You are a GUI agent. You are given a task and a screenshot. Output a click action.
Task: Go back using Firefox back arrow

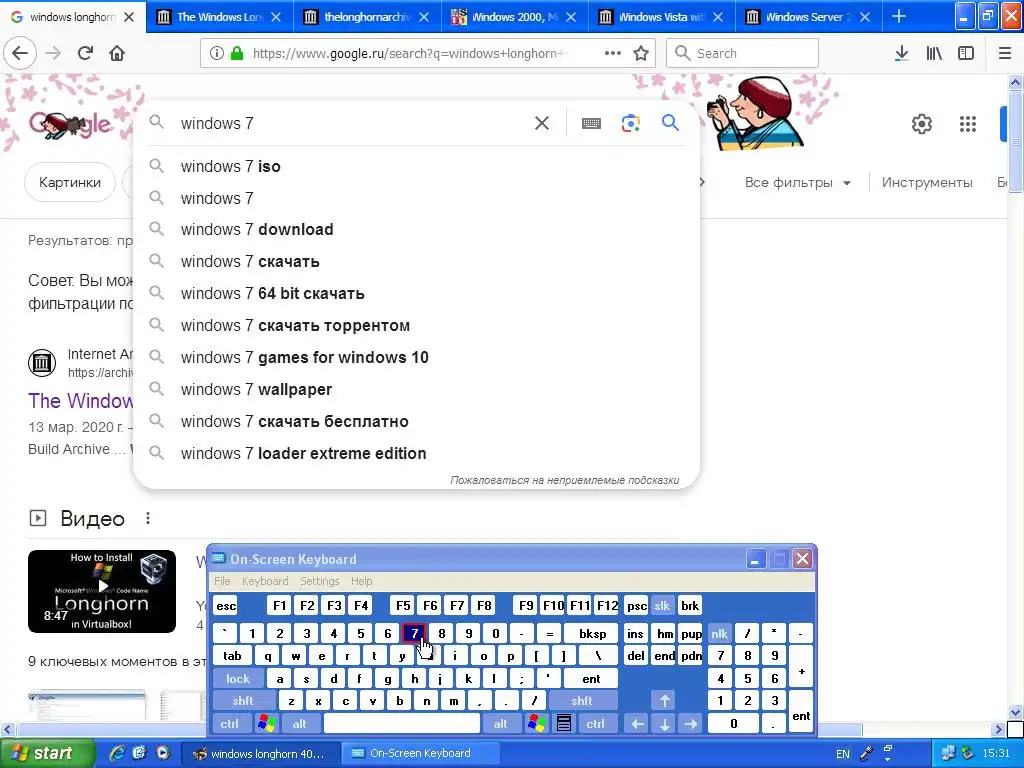pos(20,53)
